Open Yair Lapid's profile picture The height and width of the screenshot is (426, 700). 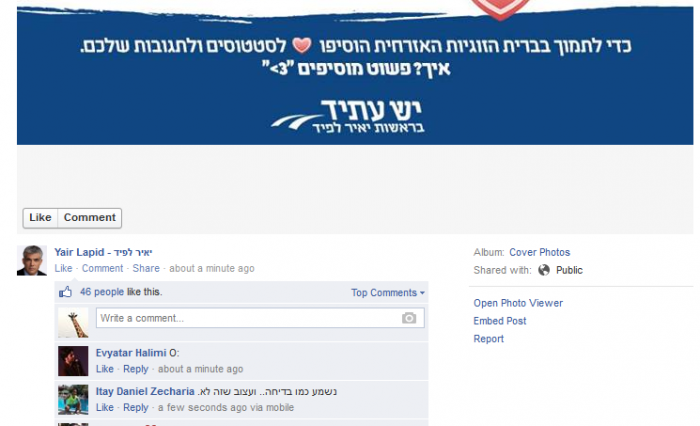pyautogui.click(x=32, y=260)
